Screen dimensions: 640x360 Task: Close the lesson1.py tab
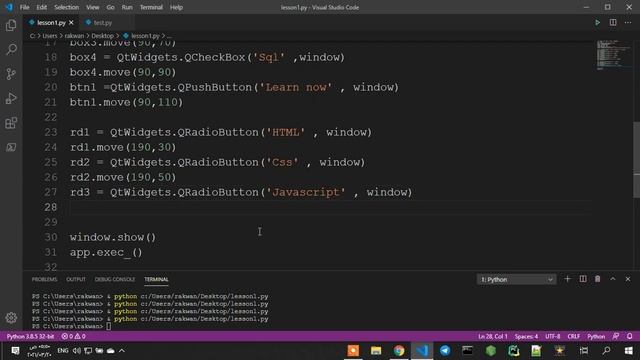click(x=71, y=23)
